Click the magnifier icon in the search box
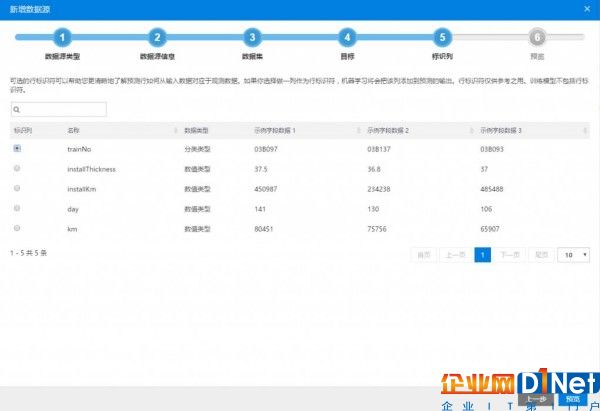The width and height of the screenshot is (600, 411). [16, 110]
